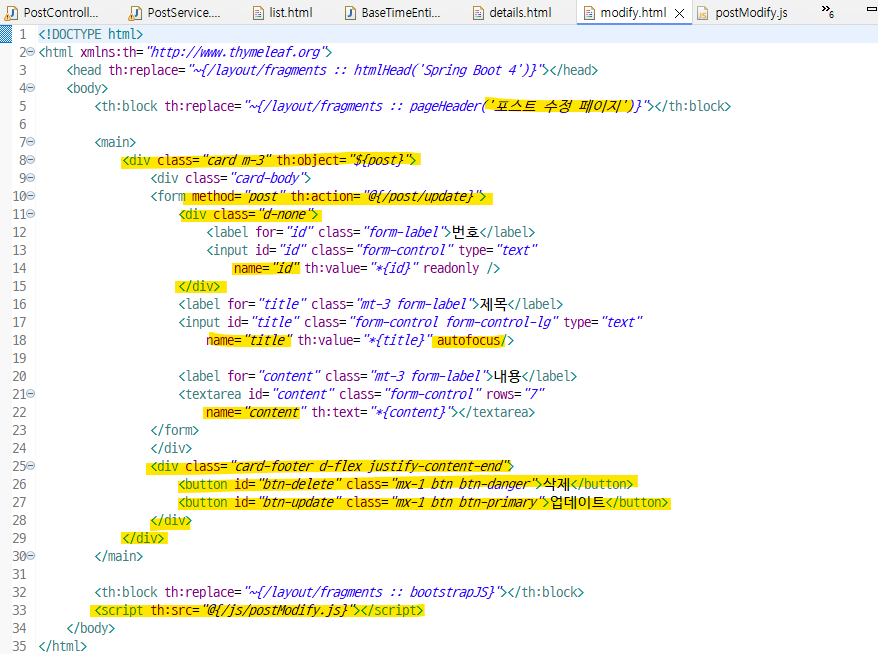Click the highlighted name="id" attribute
Screen dimensions: 878x654
pyautogui.click(x=267, y=268)
